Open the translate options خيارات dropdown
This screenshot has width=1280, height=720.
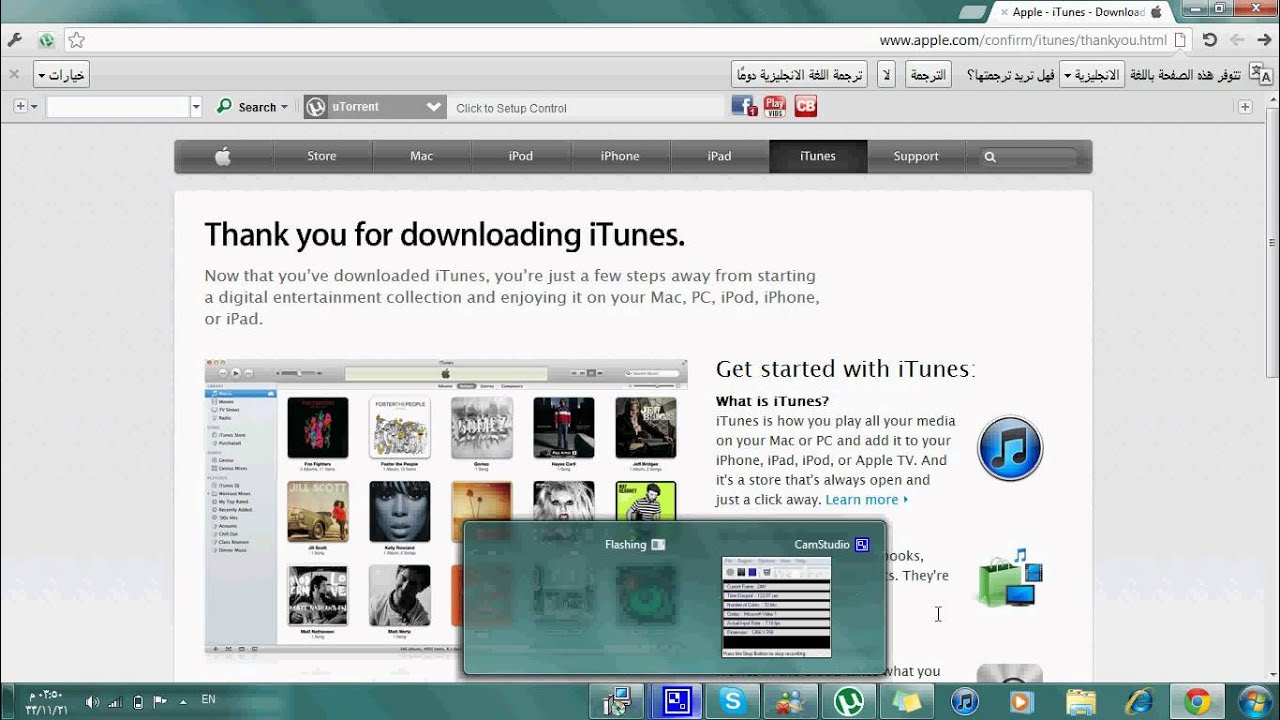[x=61, y=75]
